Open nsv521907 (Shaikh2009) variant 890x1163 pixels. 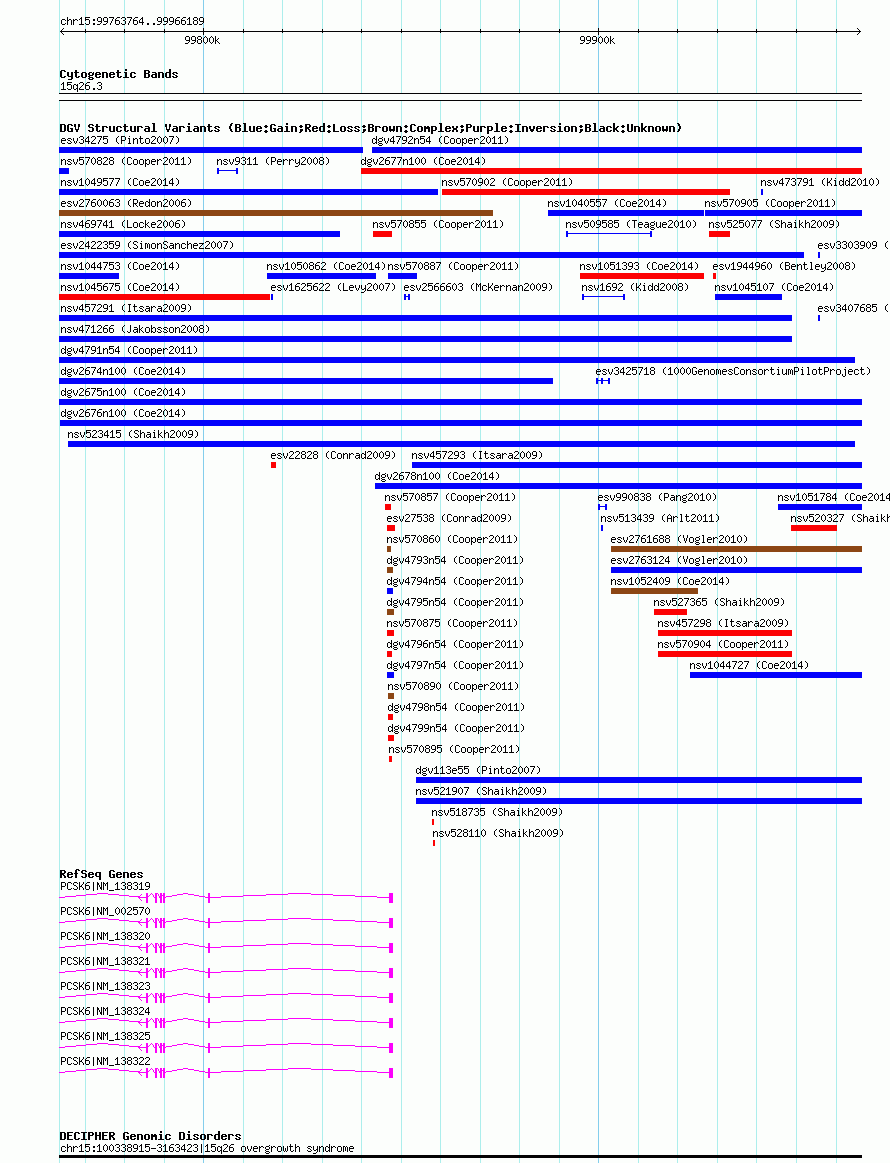coord(481,791)
